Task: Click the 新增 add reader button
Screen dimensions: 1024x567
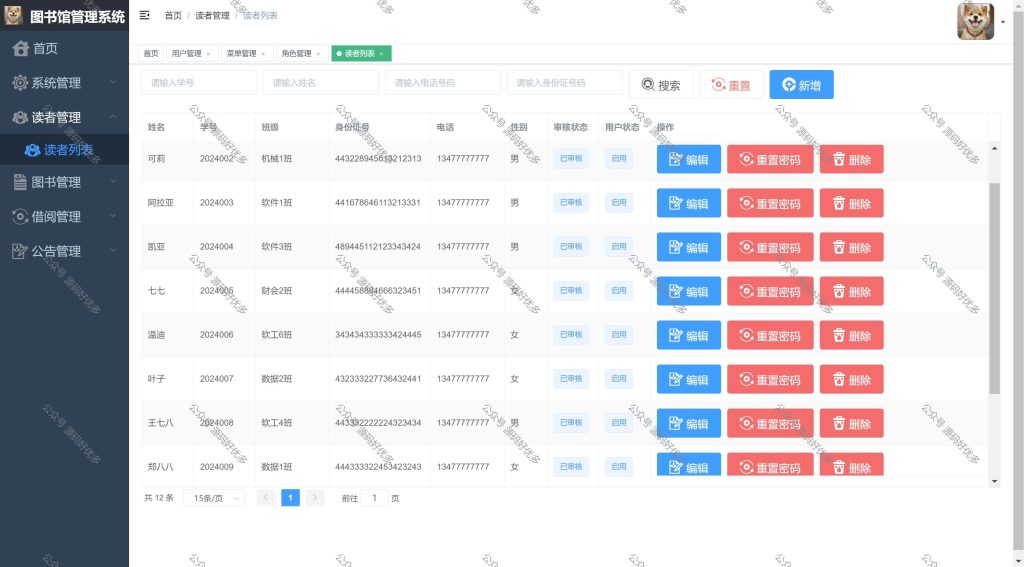Action: tap(801, 85)
